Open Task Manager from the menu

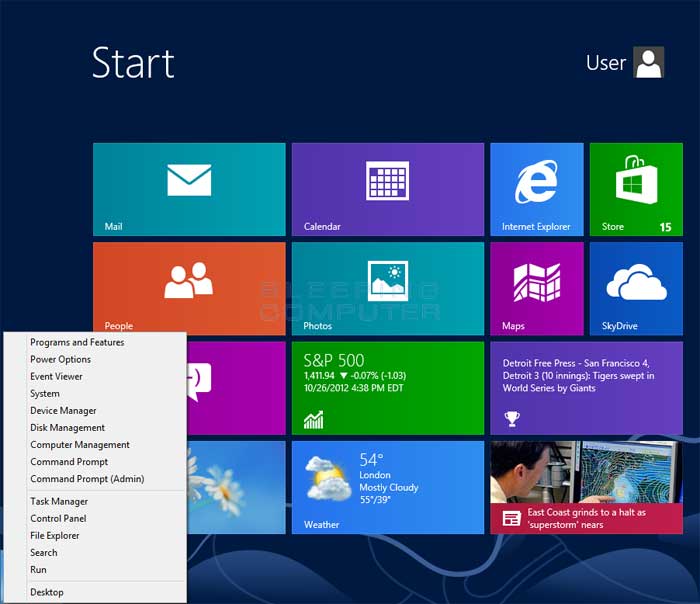[59, 501]
